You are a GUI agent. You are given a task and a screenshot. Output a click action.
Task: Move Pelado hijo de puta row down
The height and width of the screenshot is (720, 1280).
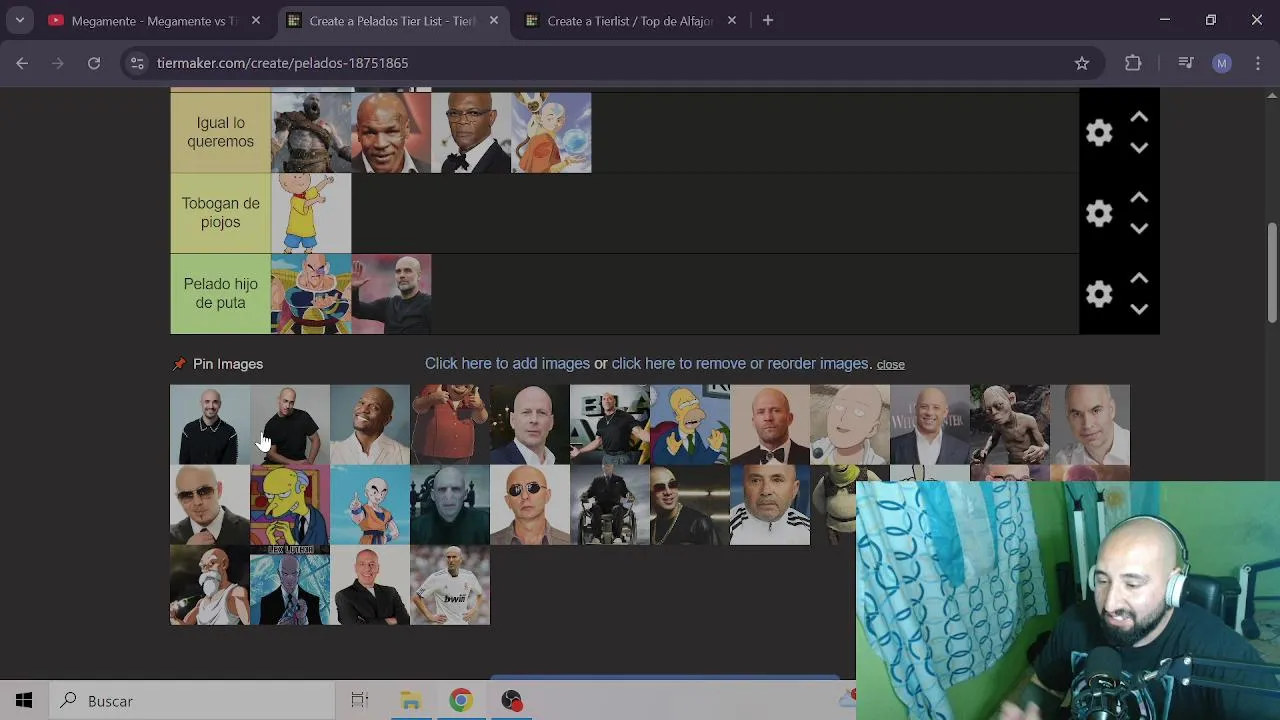tap(1139, 309)
